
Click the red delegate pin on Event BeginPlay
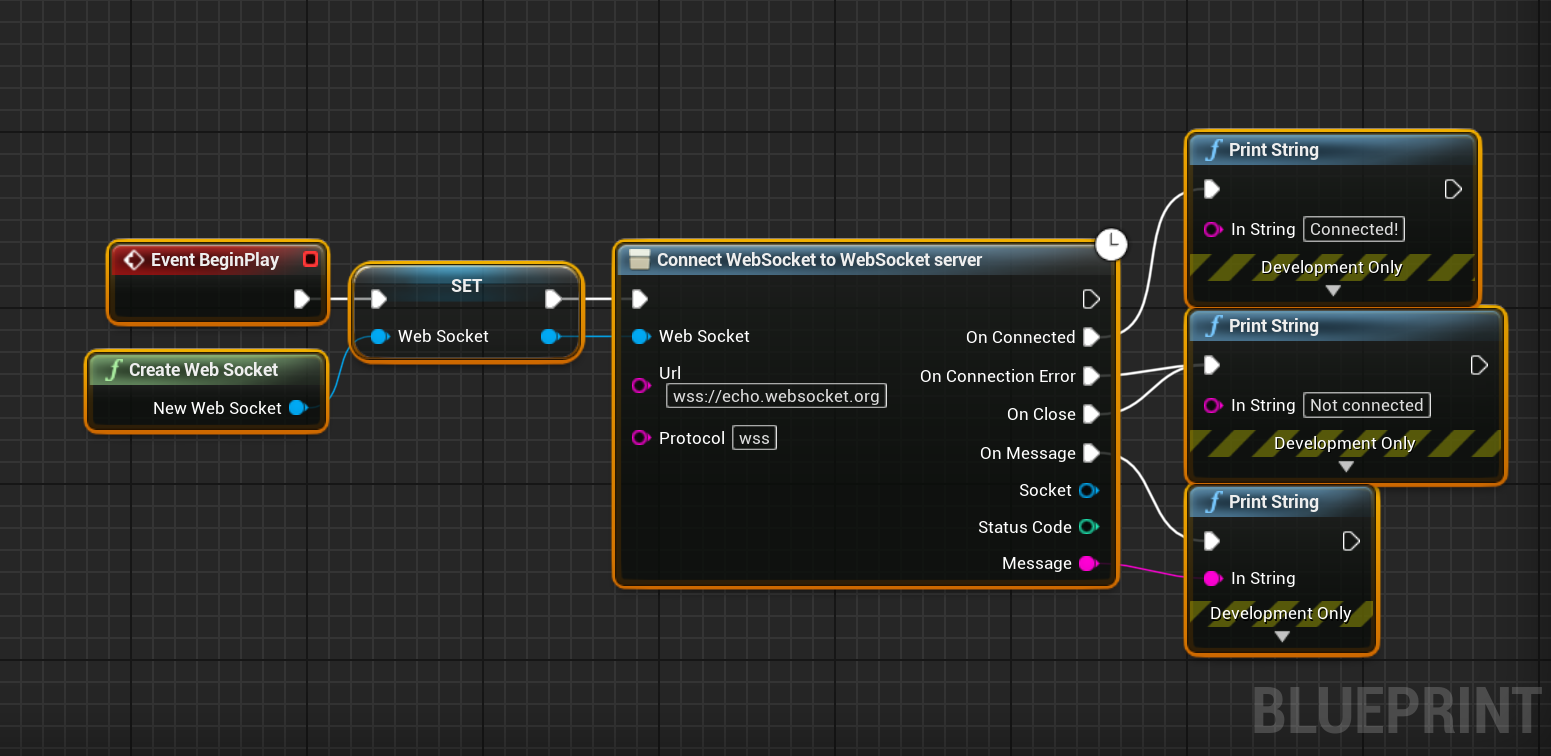pos(310,260)
